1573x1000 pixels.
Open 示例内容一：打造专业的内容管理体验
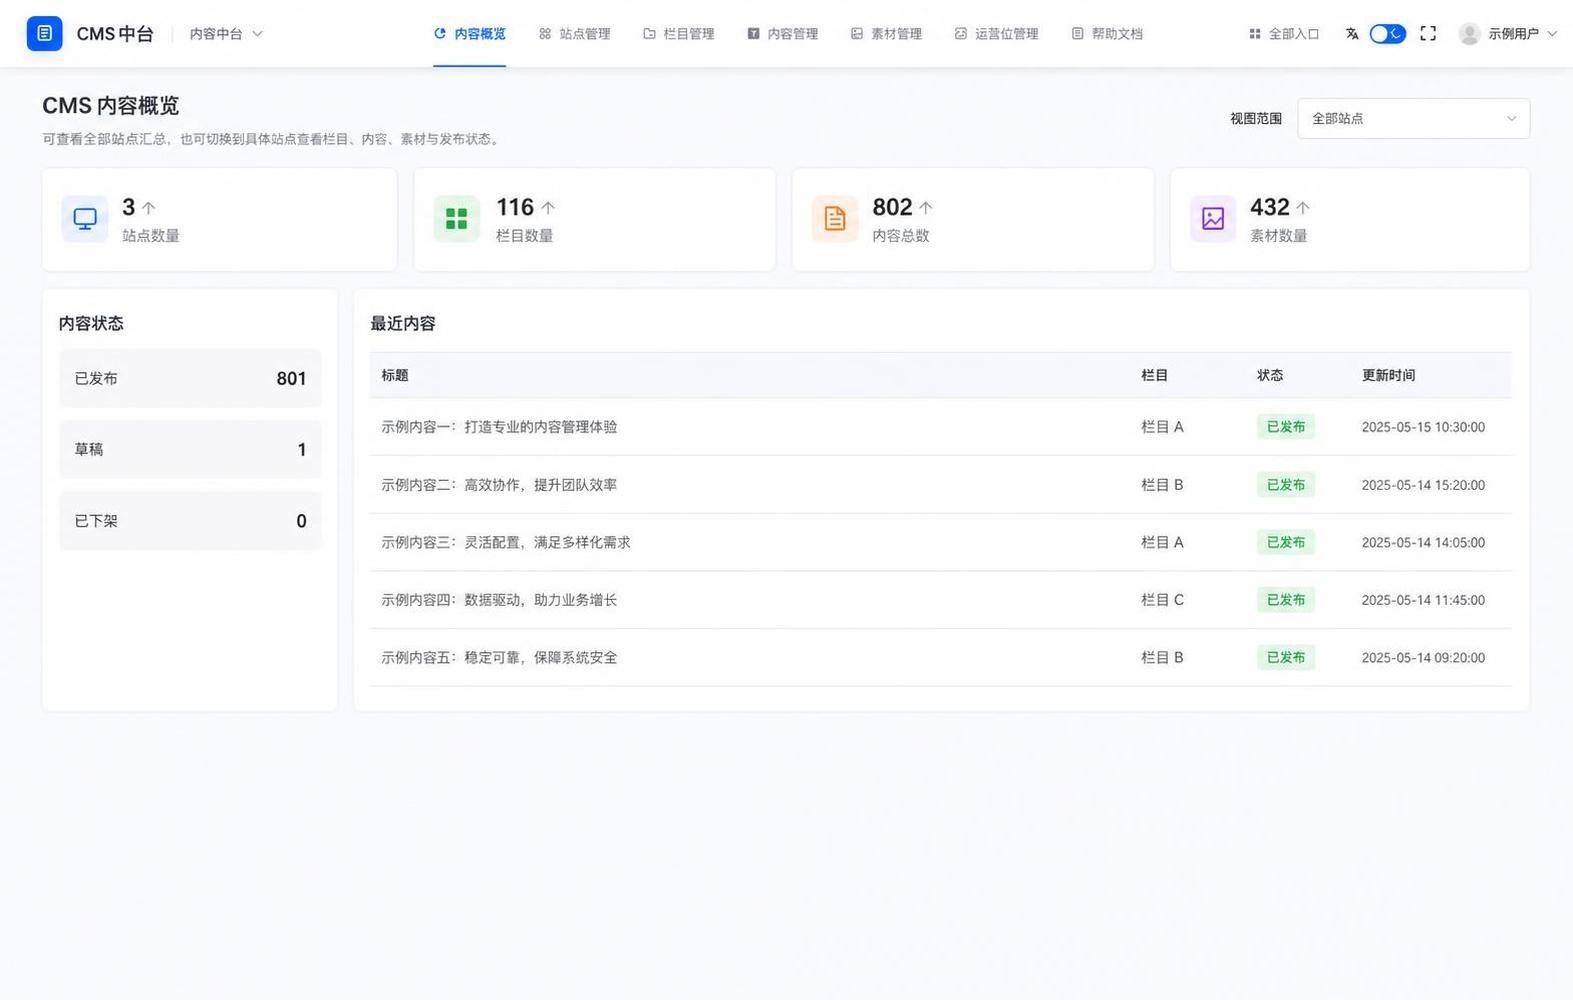click(499, 427)
